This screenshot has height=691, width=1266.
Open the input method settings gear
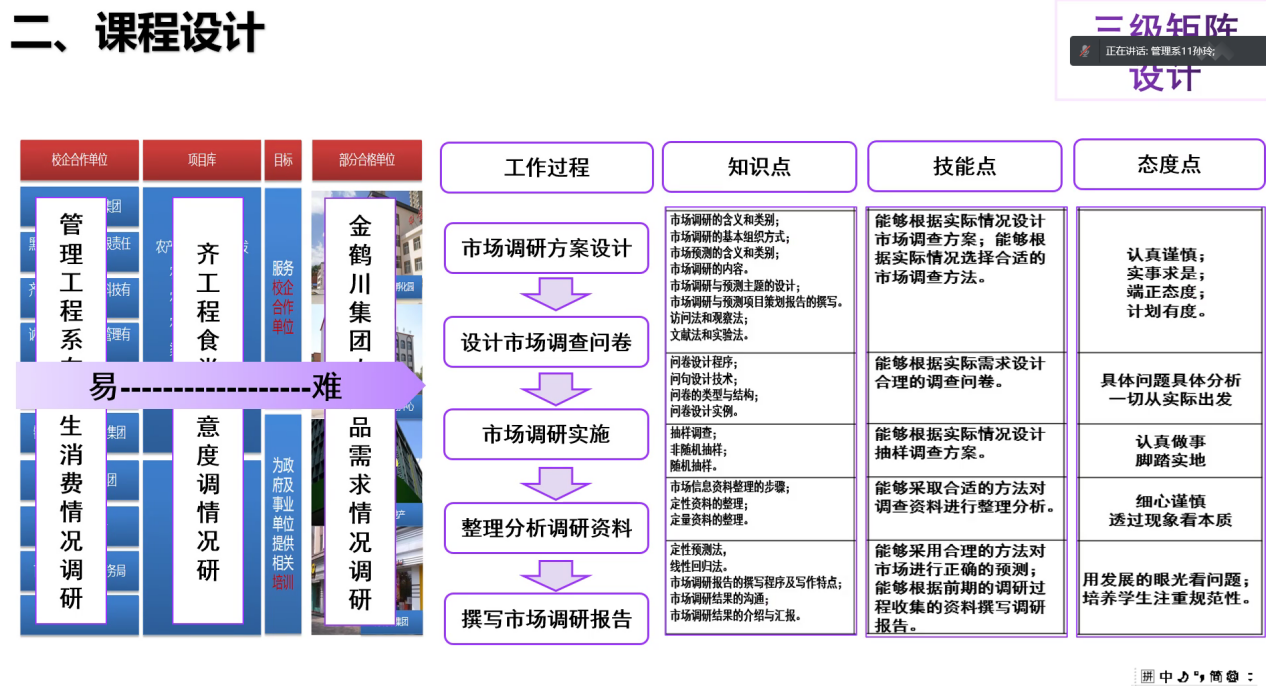(x=1232, y=676)
